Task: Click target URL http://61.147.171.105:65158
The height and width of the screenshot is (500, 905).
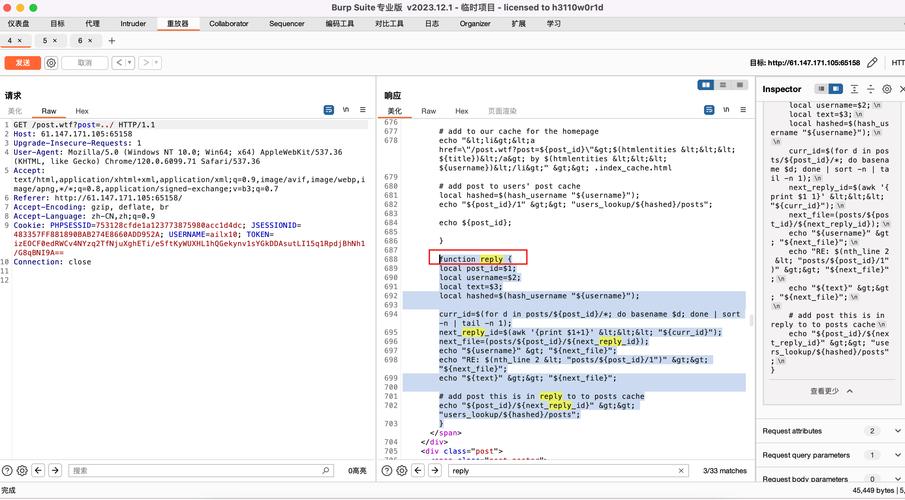Action: click(814, 62)
